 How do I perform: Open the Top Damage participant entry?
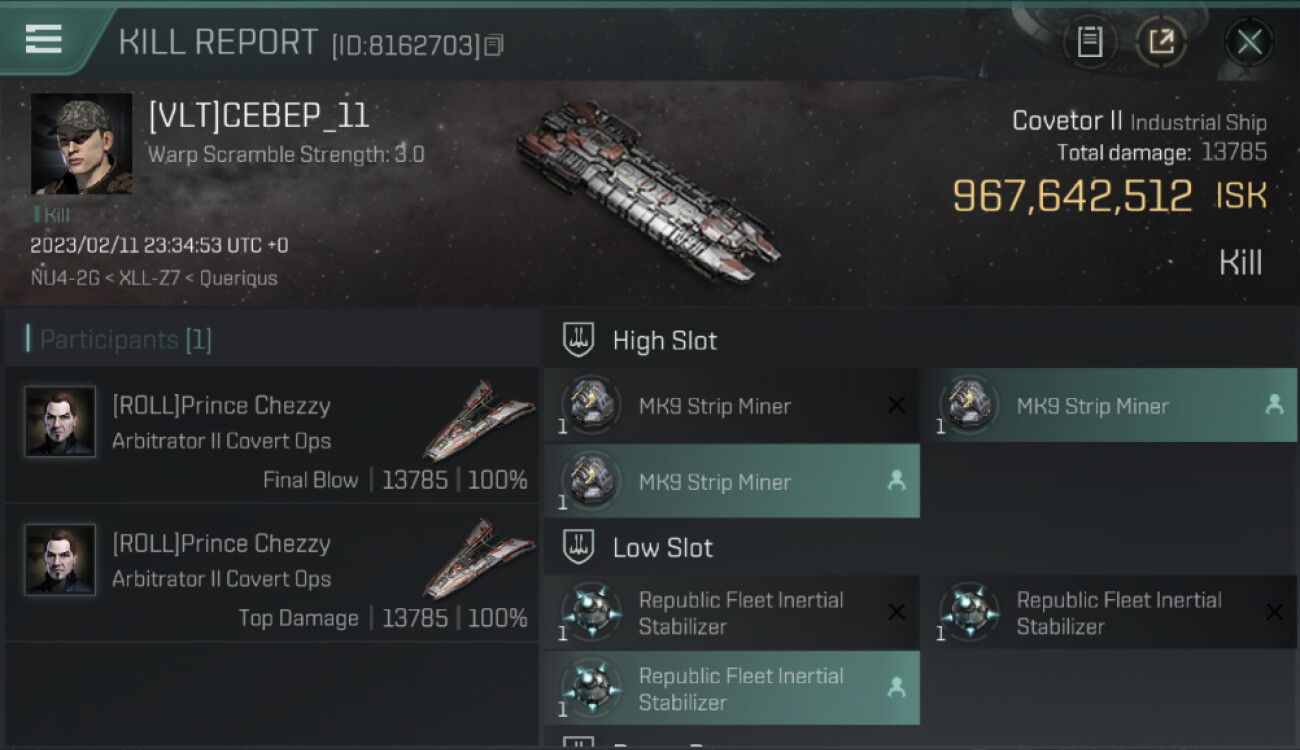(x=272, y=572)
